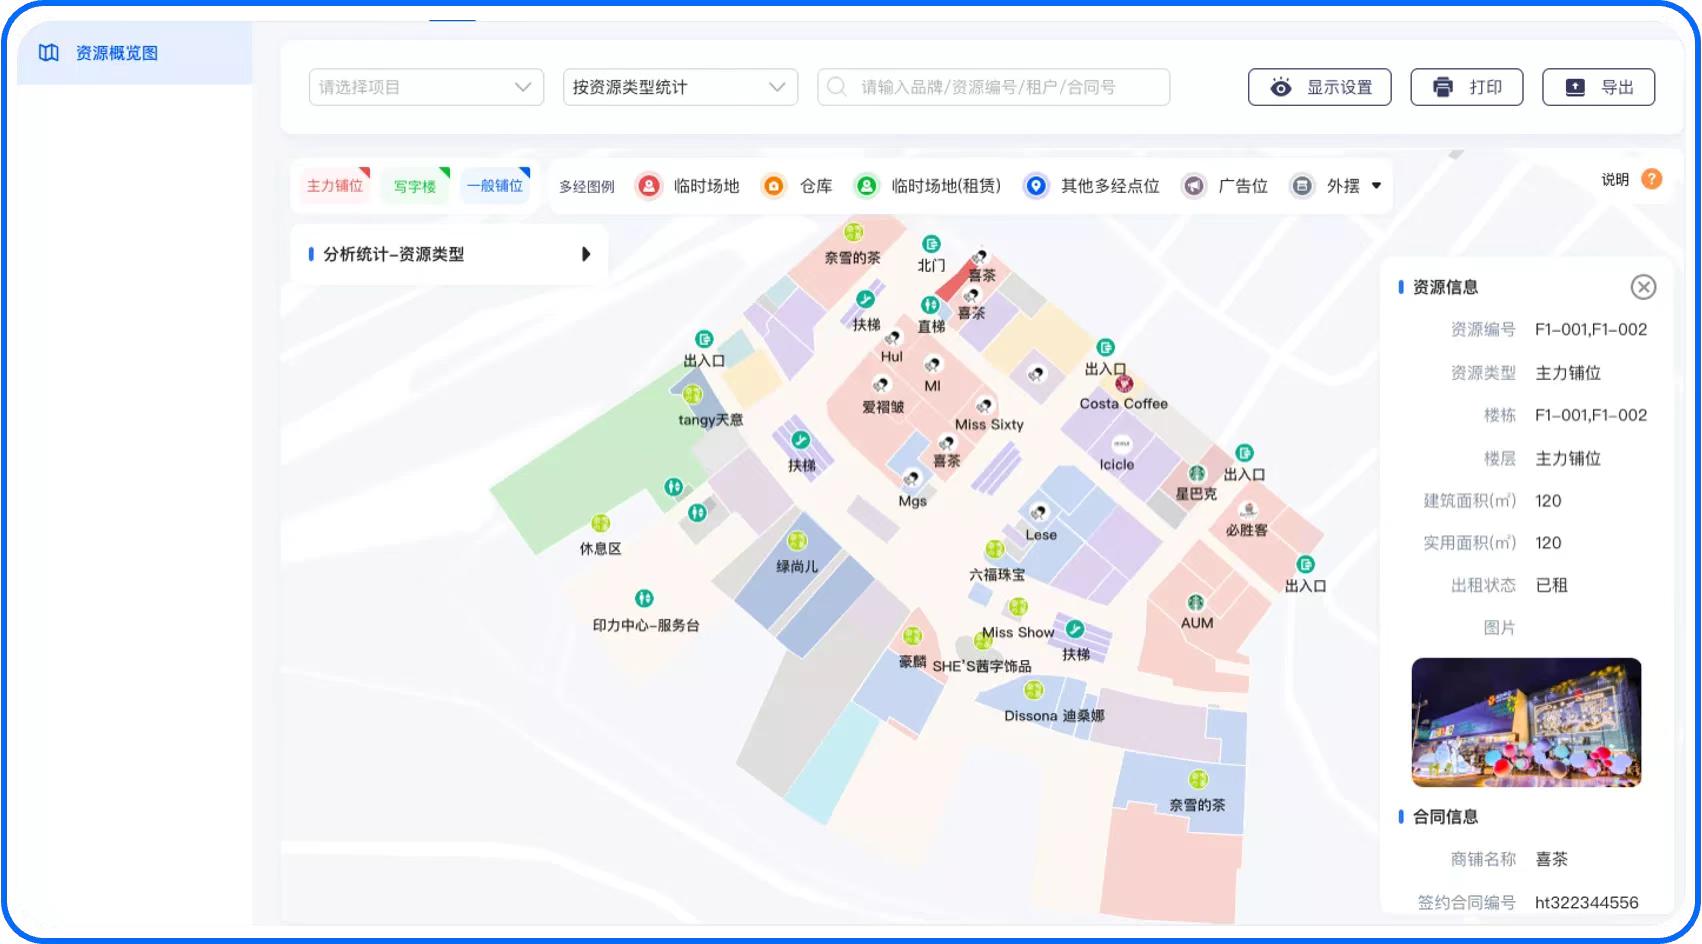Image resolution: width=1702 pixels, height=944 pixels.
Task: Focus the brand/resource number search field
Action: point(993,87)
